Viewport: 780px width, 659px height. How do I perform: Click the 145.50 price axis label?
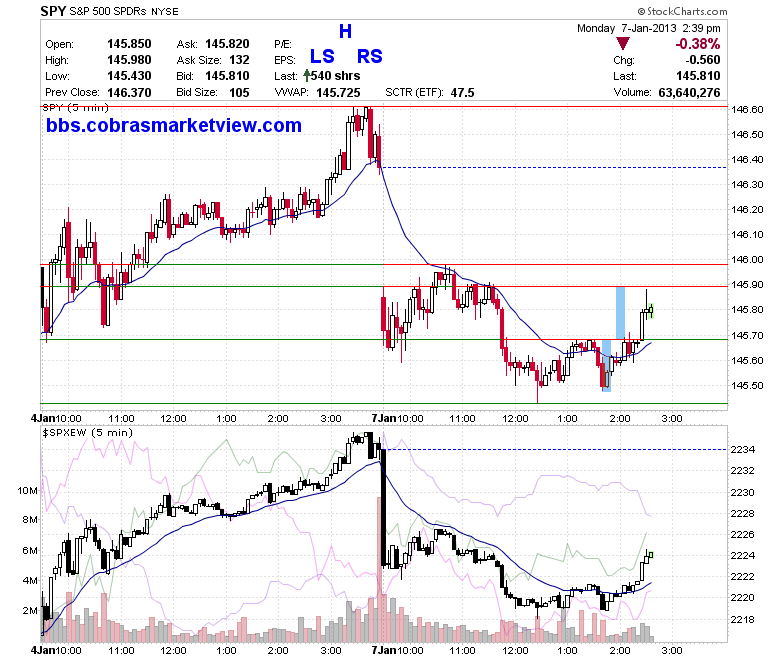point(747,385)
